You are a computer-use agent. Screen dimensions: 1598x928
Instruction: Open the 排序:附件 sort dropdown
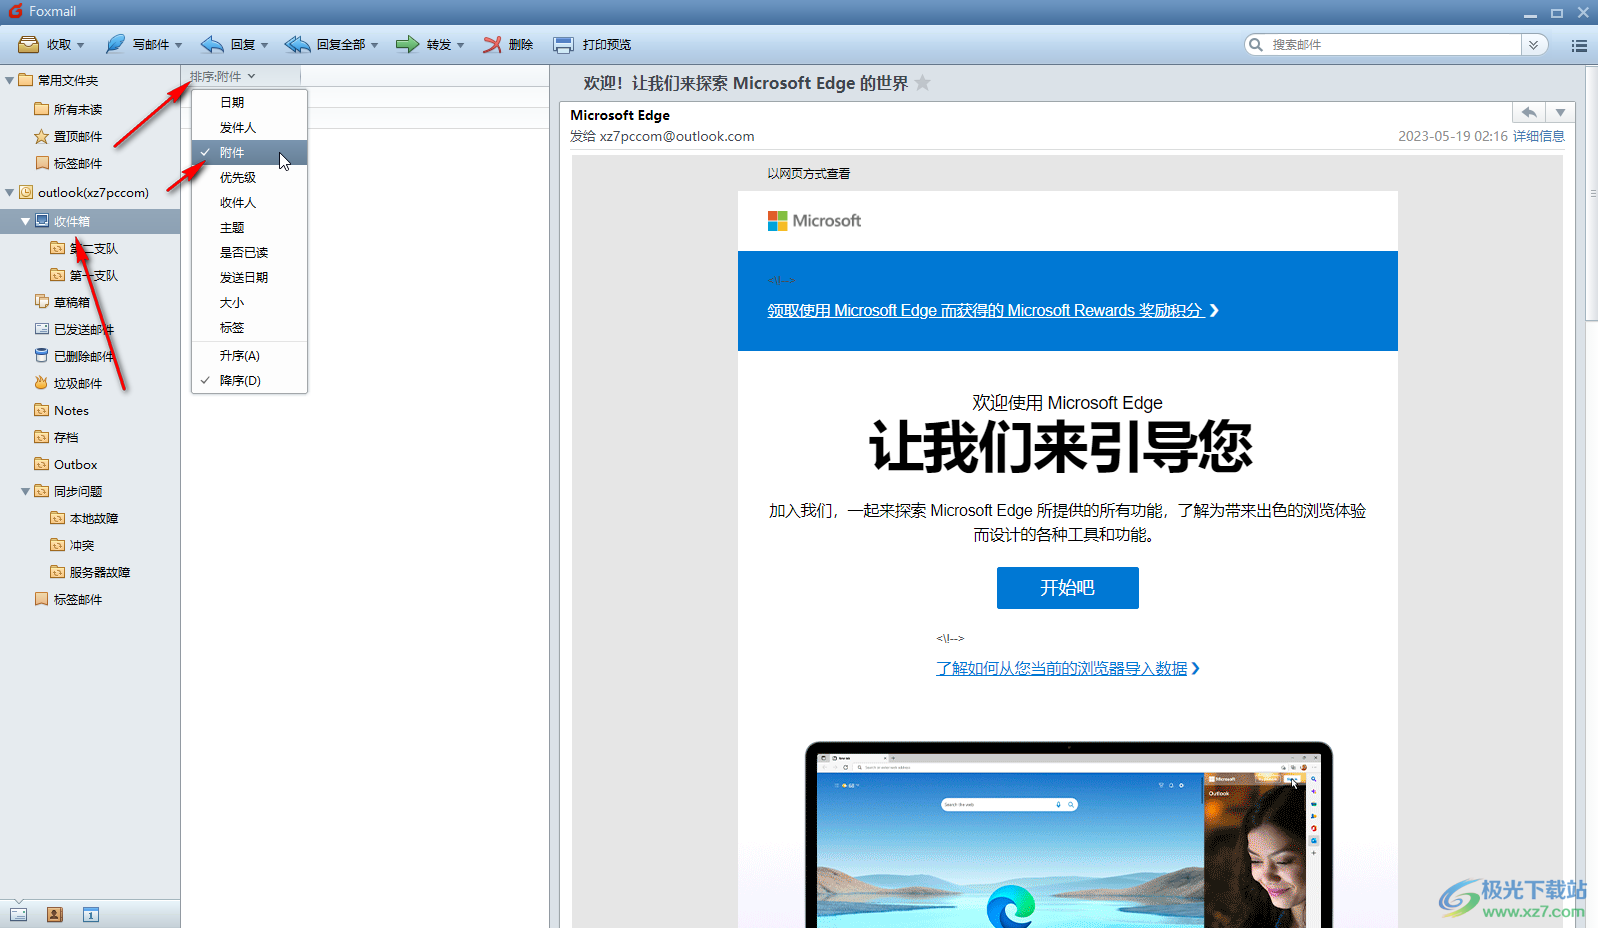tap(222, 76)
